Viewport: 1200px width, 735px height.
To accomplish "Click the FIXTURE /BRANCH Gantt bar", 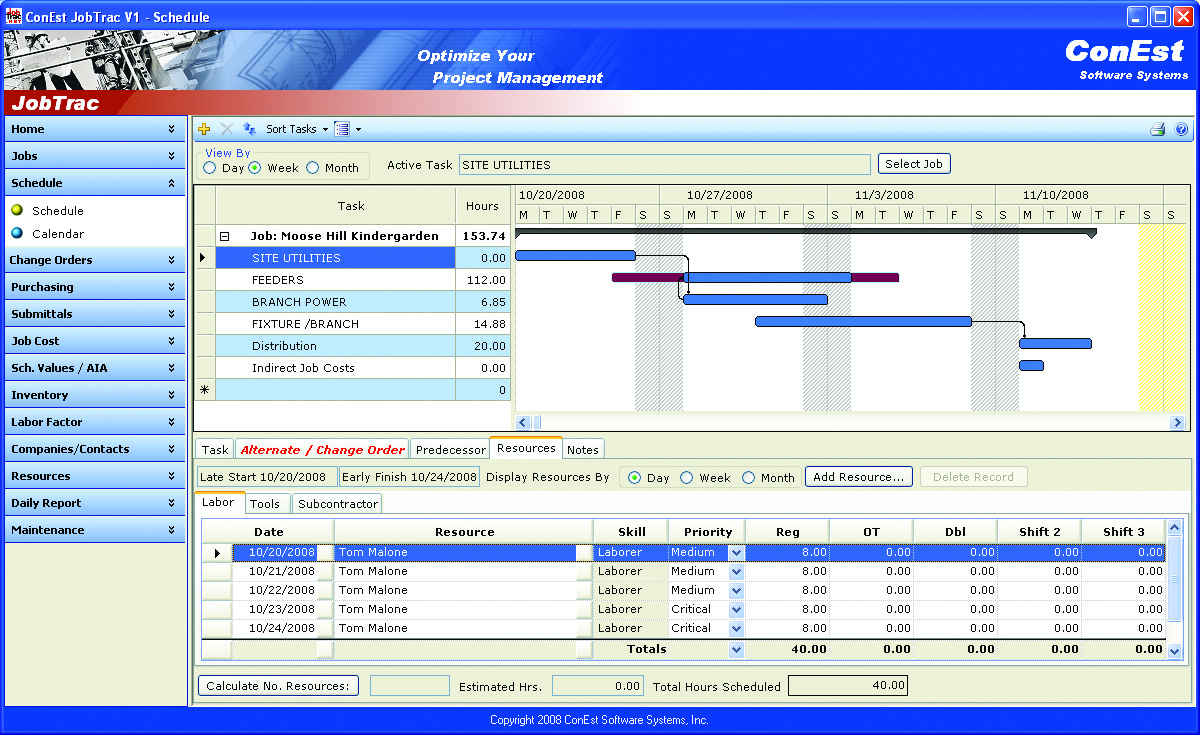I will pyautogui.click(x=863, y=322).
